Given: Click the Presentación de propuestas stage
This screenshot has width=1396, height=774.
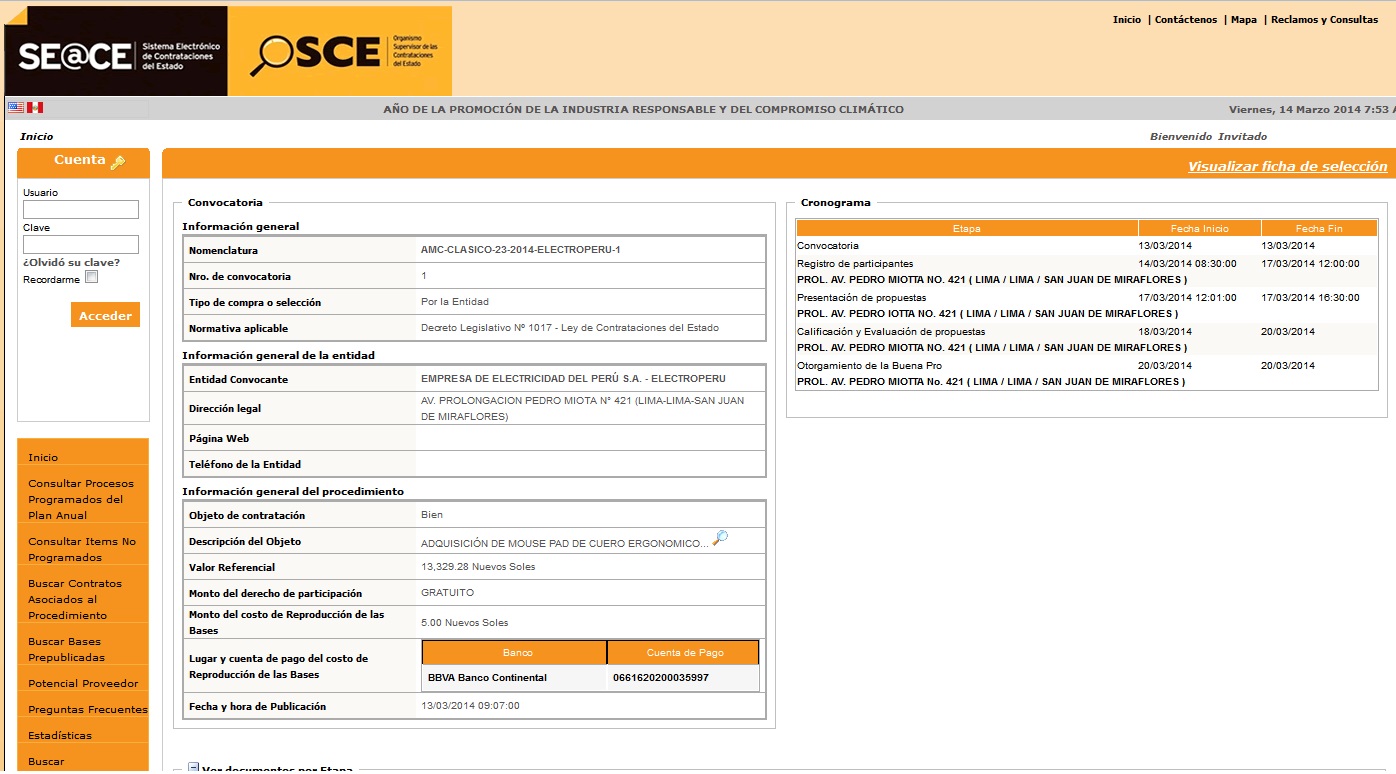Looking at the screenshot, I should point(861,298).
